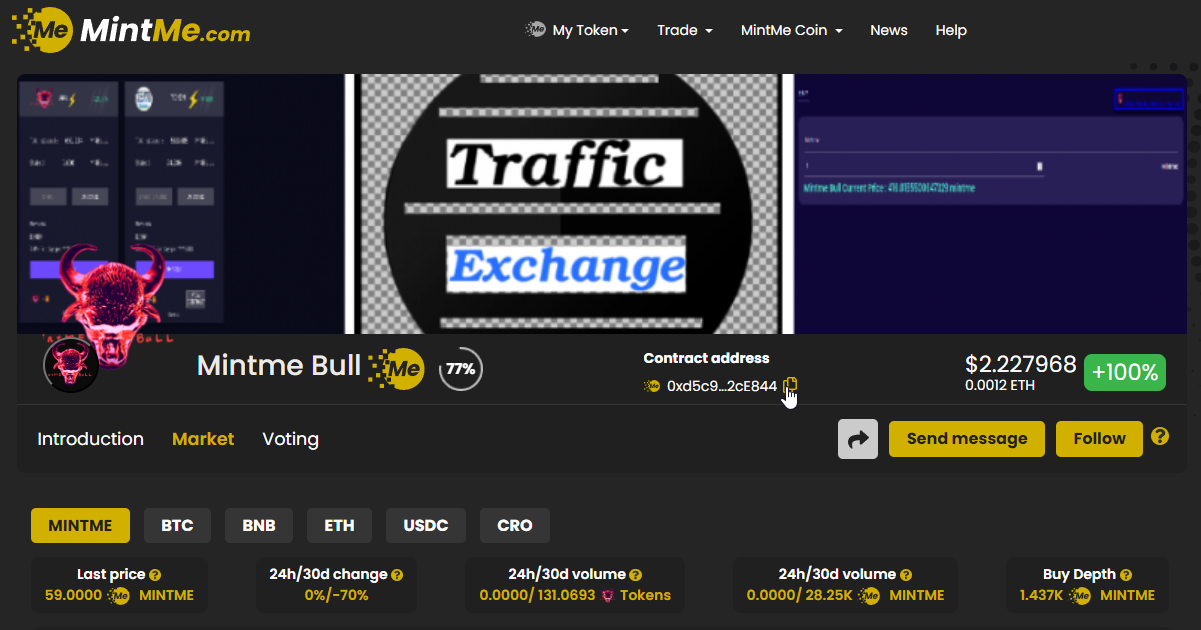Open the Voting tab
This screenshot has height=630, width=1201.
(x=290, y=439)
